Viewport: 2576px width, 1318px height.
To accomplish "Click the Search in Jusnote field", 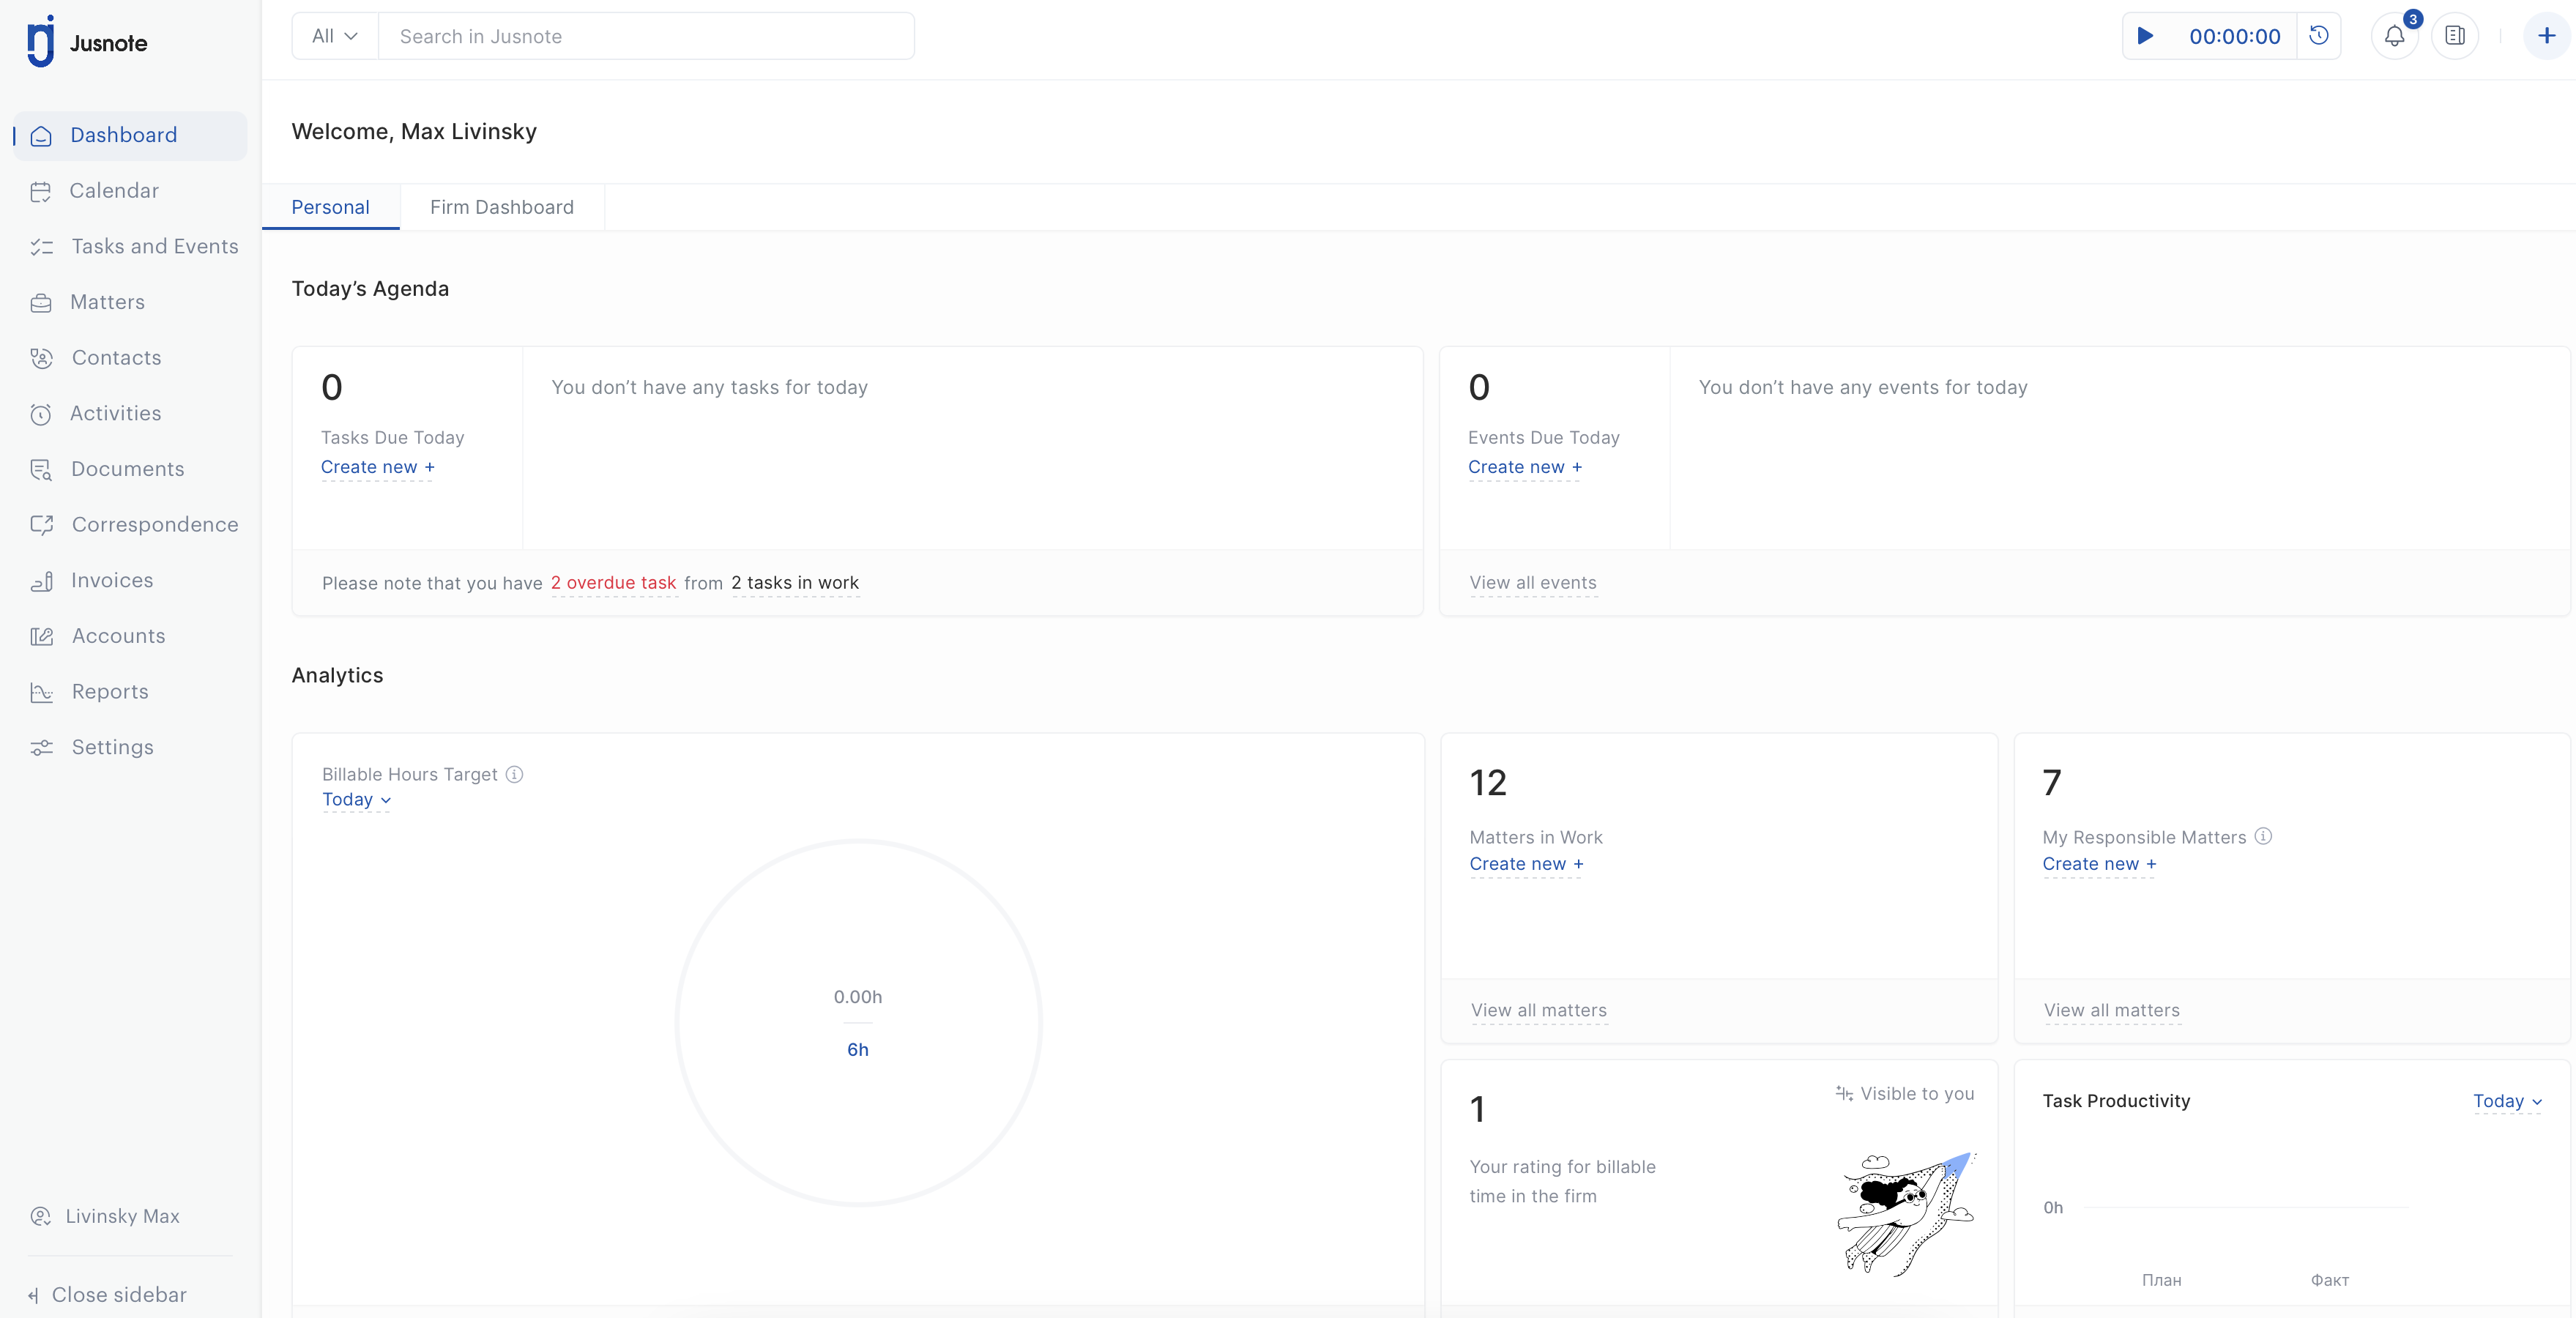I will 646,36.
